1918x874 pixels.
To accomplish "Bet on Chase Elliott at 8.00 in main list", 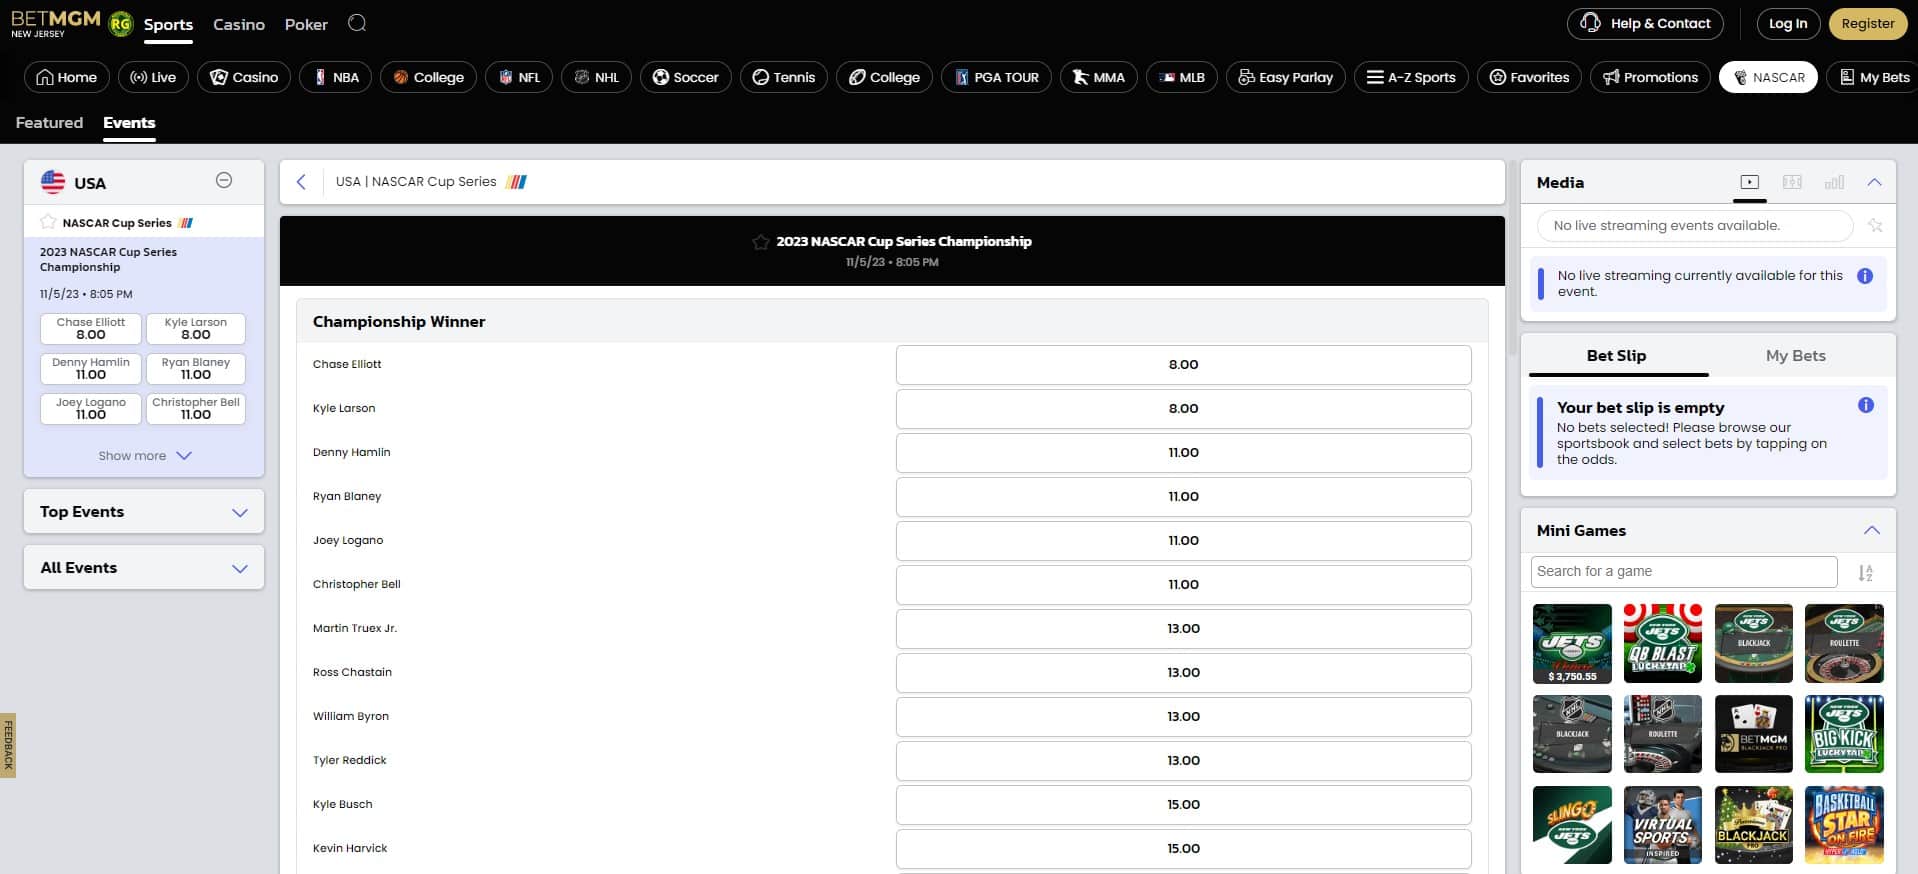I will tap(1183, 365).
